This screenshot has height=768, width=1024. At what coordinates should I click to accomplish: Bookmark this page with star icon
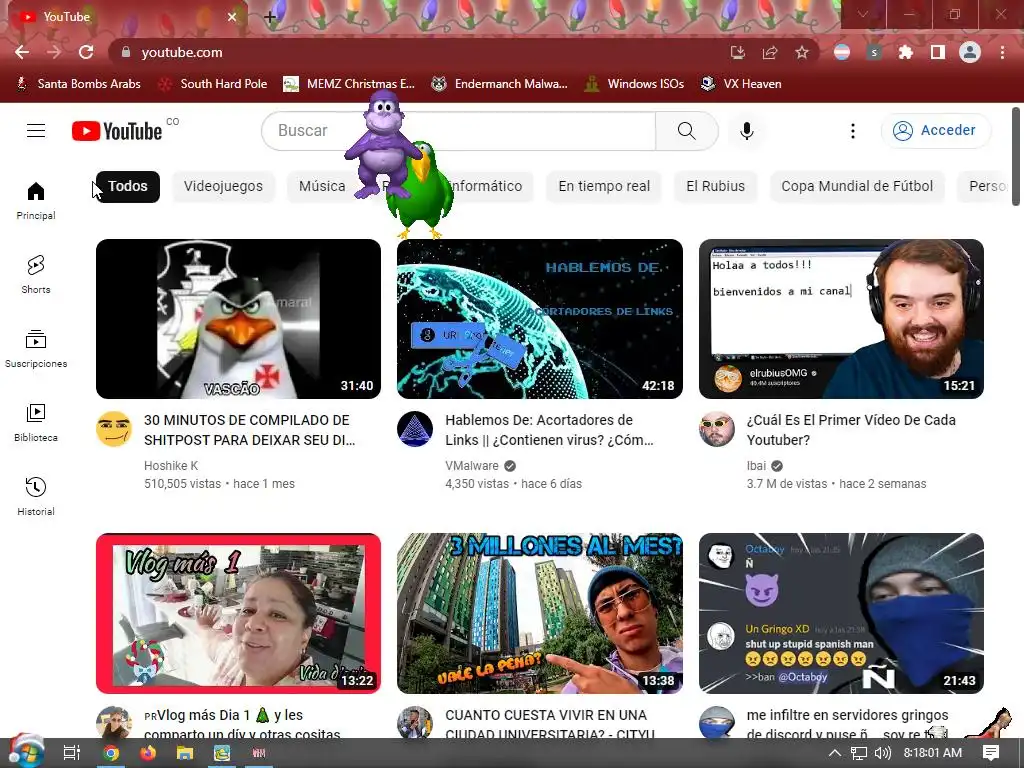[x=802, y=52]
